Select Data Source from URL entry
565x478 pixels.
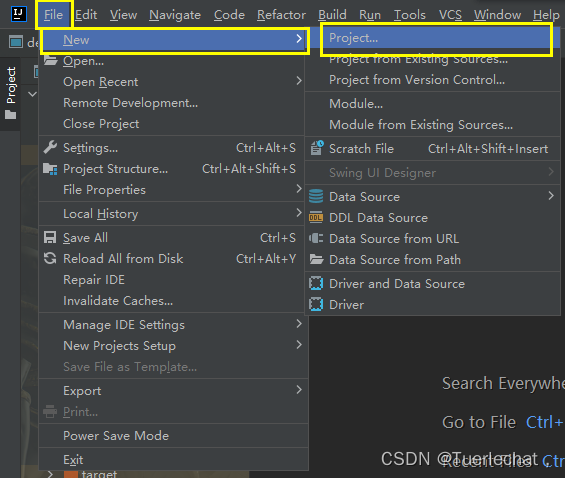tap(432, 238)
